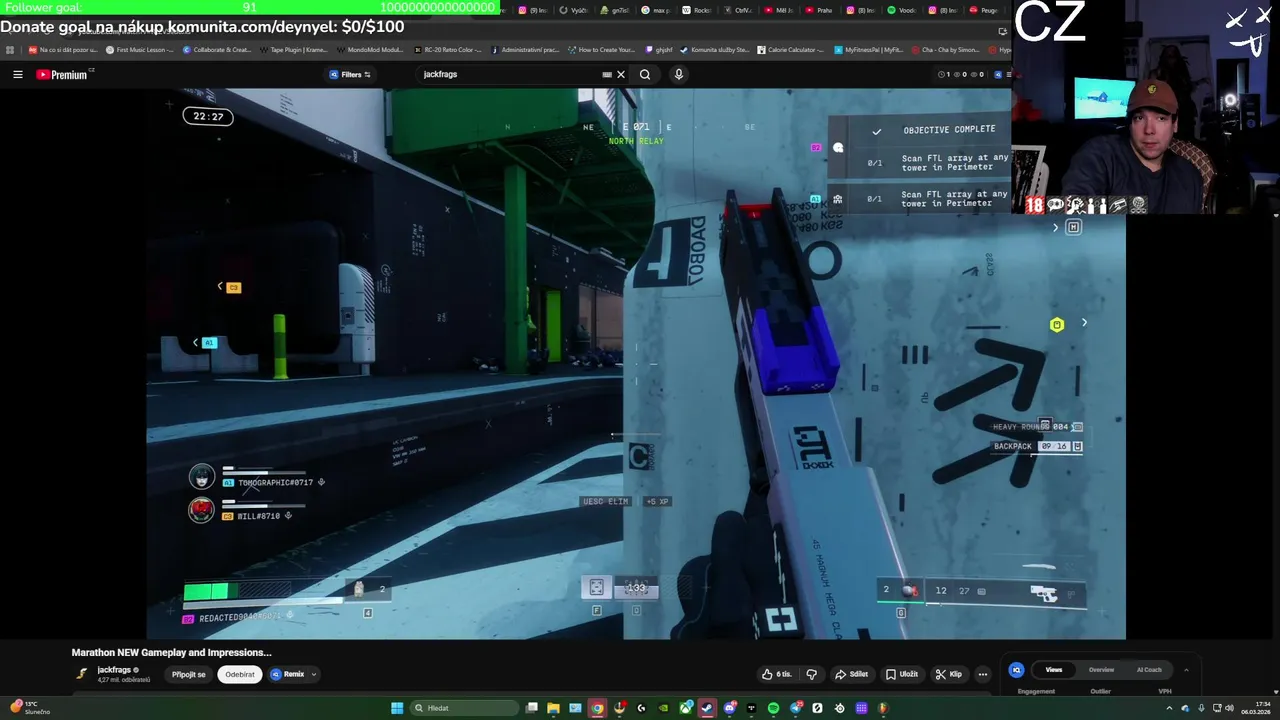Open the 'RC-20 Retro Color' bookmark
Image resolution: width=1280 pixels, height=720 pixels.
tap(447, 49)
